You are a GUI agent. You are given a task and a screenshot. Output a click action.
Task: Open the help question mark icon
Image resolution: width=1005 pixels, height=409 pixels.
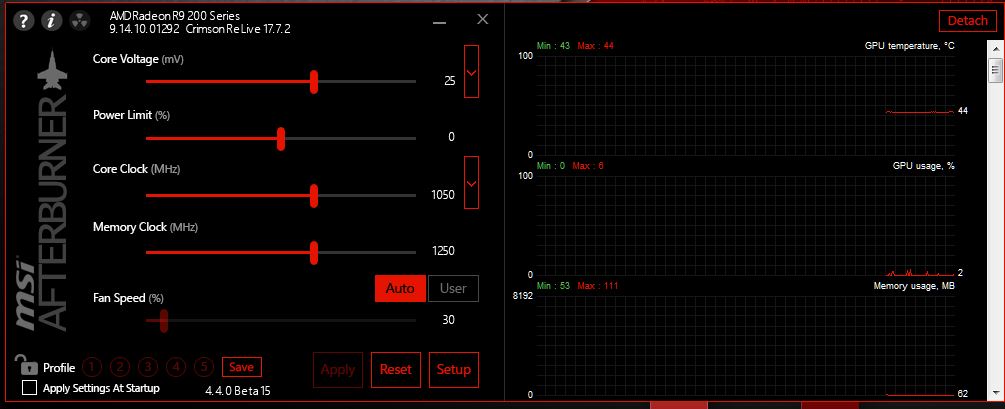(x=24, y=21)
